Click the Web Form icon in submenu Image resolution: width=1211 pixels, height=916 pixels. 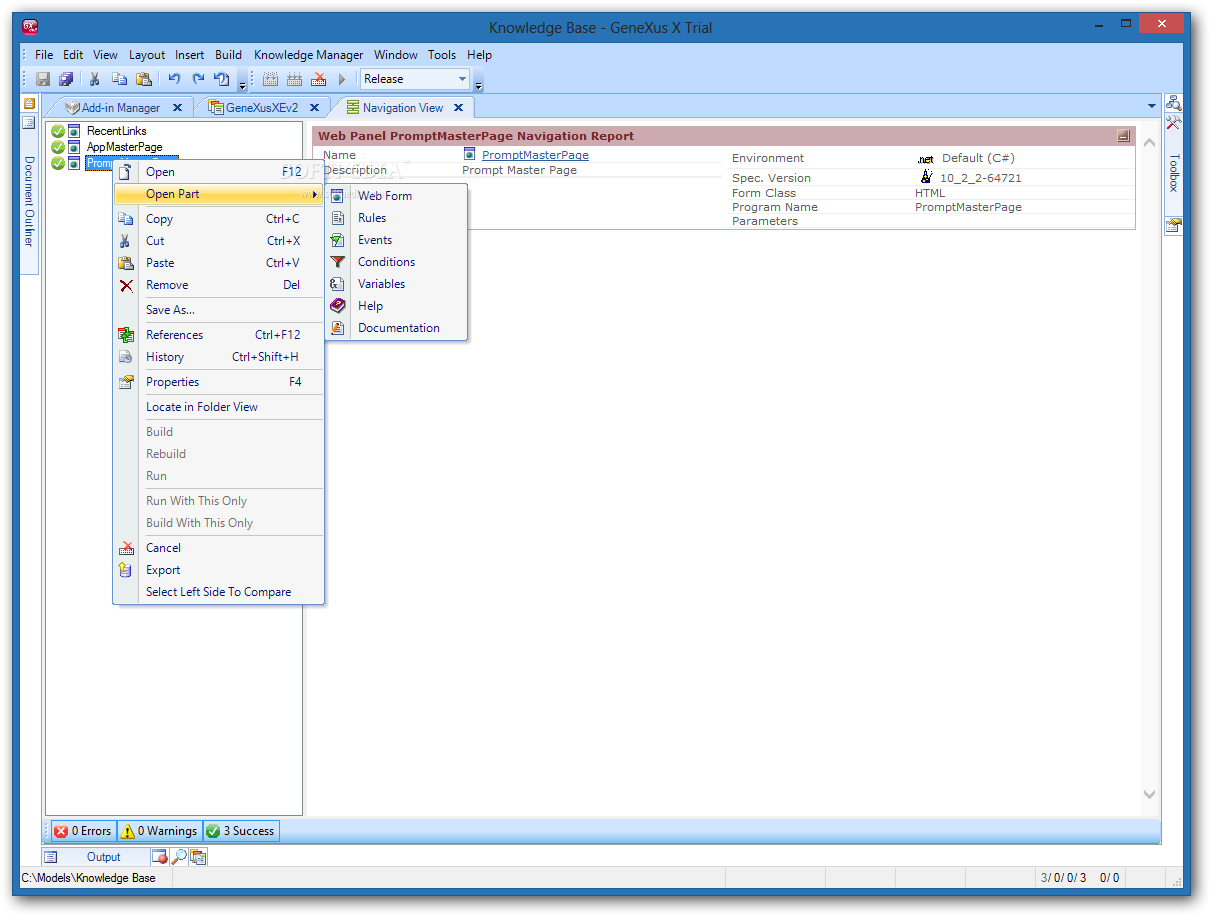pyautogui.click(x=337, y=196)
